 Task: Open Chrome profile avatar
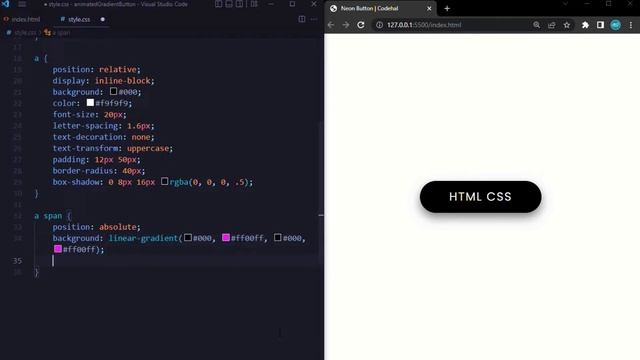coord(616,25)
